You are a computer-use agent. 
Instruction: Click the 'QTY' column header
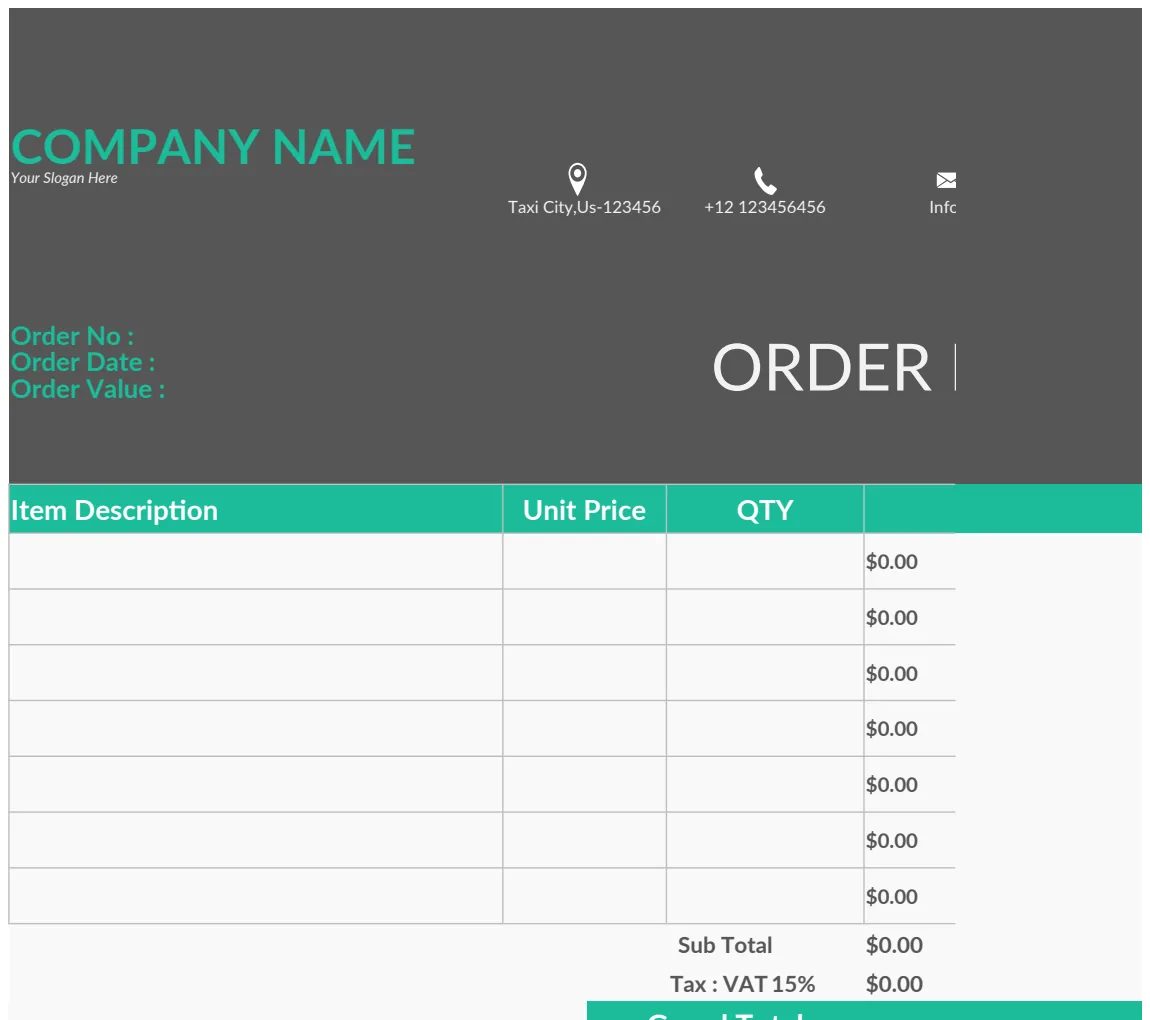765,510
